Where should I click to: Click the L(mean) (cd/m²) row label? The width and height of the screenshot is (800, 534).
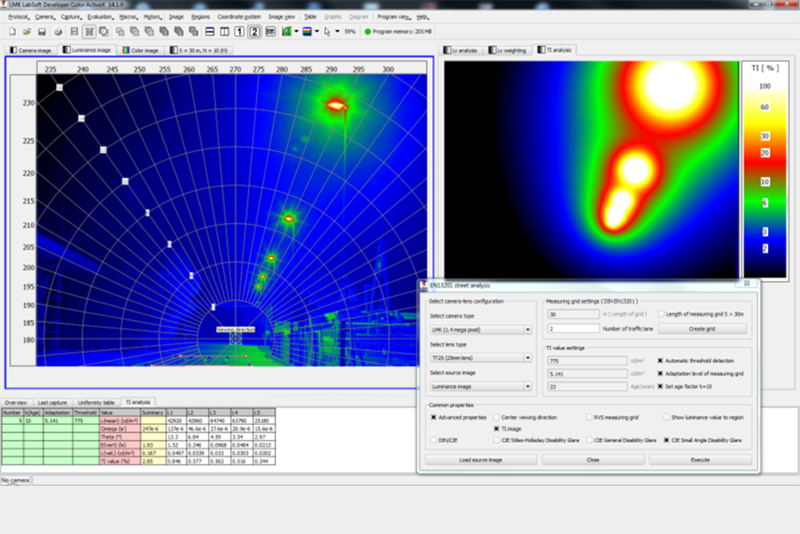click(x=120, y=421)
